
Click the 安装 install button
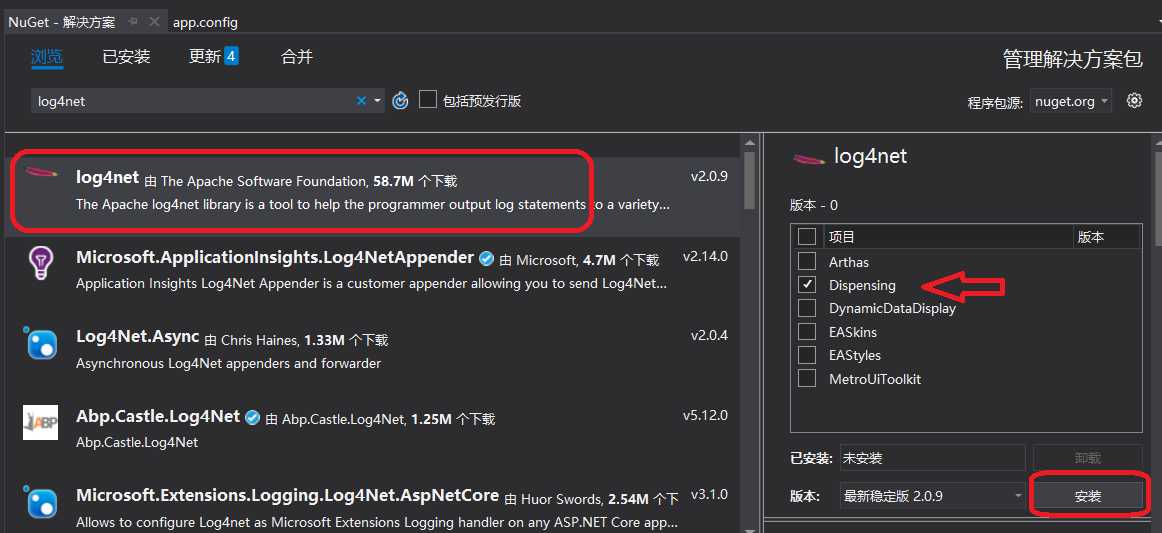[x=1088, y=496]
